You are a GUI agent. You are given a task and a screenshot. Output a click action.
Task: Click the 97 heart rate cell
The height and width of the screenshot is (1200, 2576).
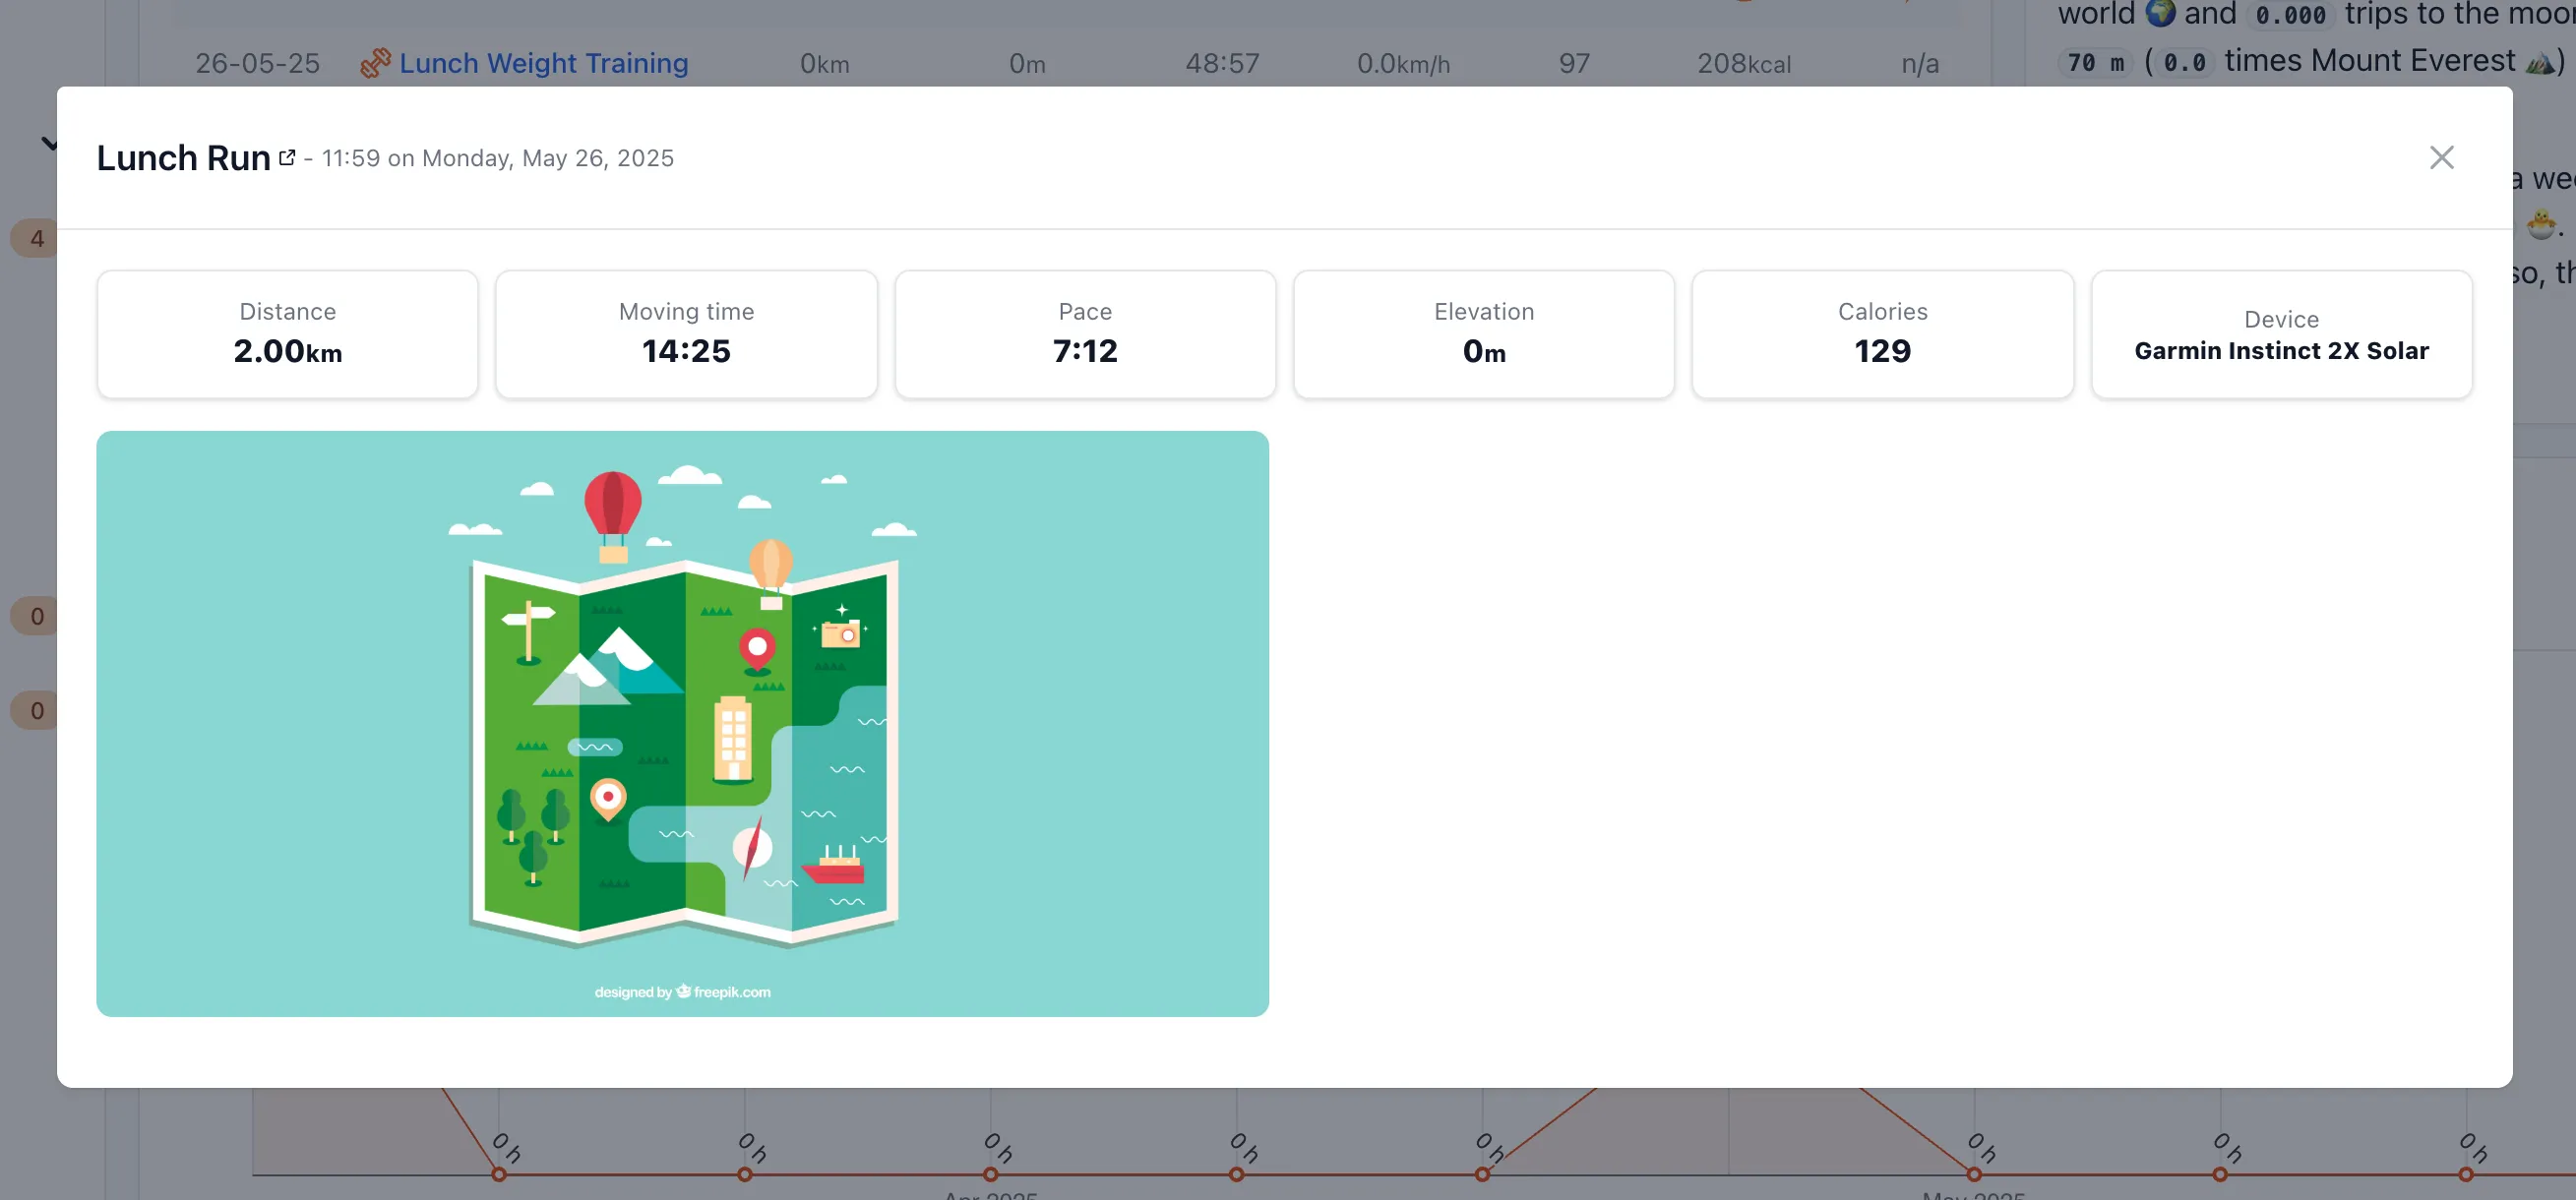pos(1574,63)
